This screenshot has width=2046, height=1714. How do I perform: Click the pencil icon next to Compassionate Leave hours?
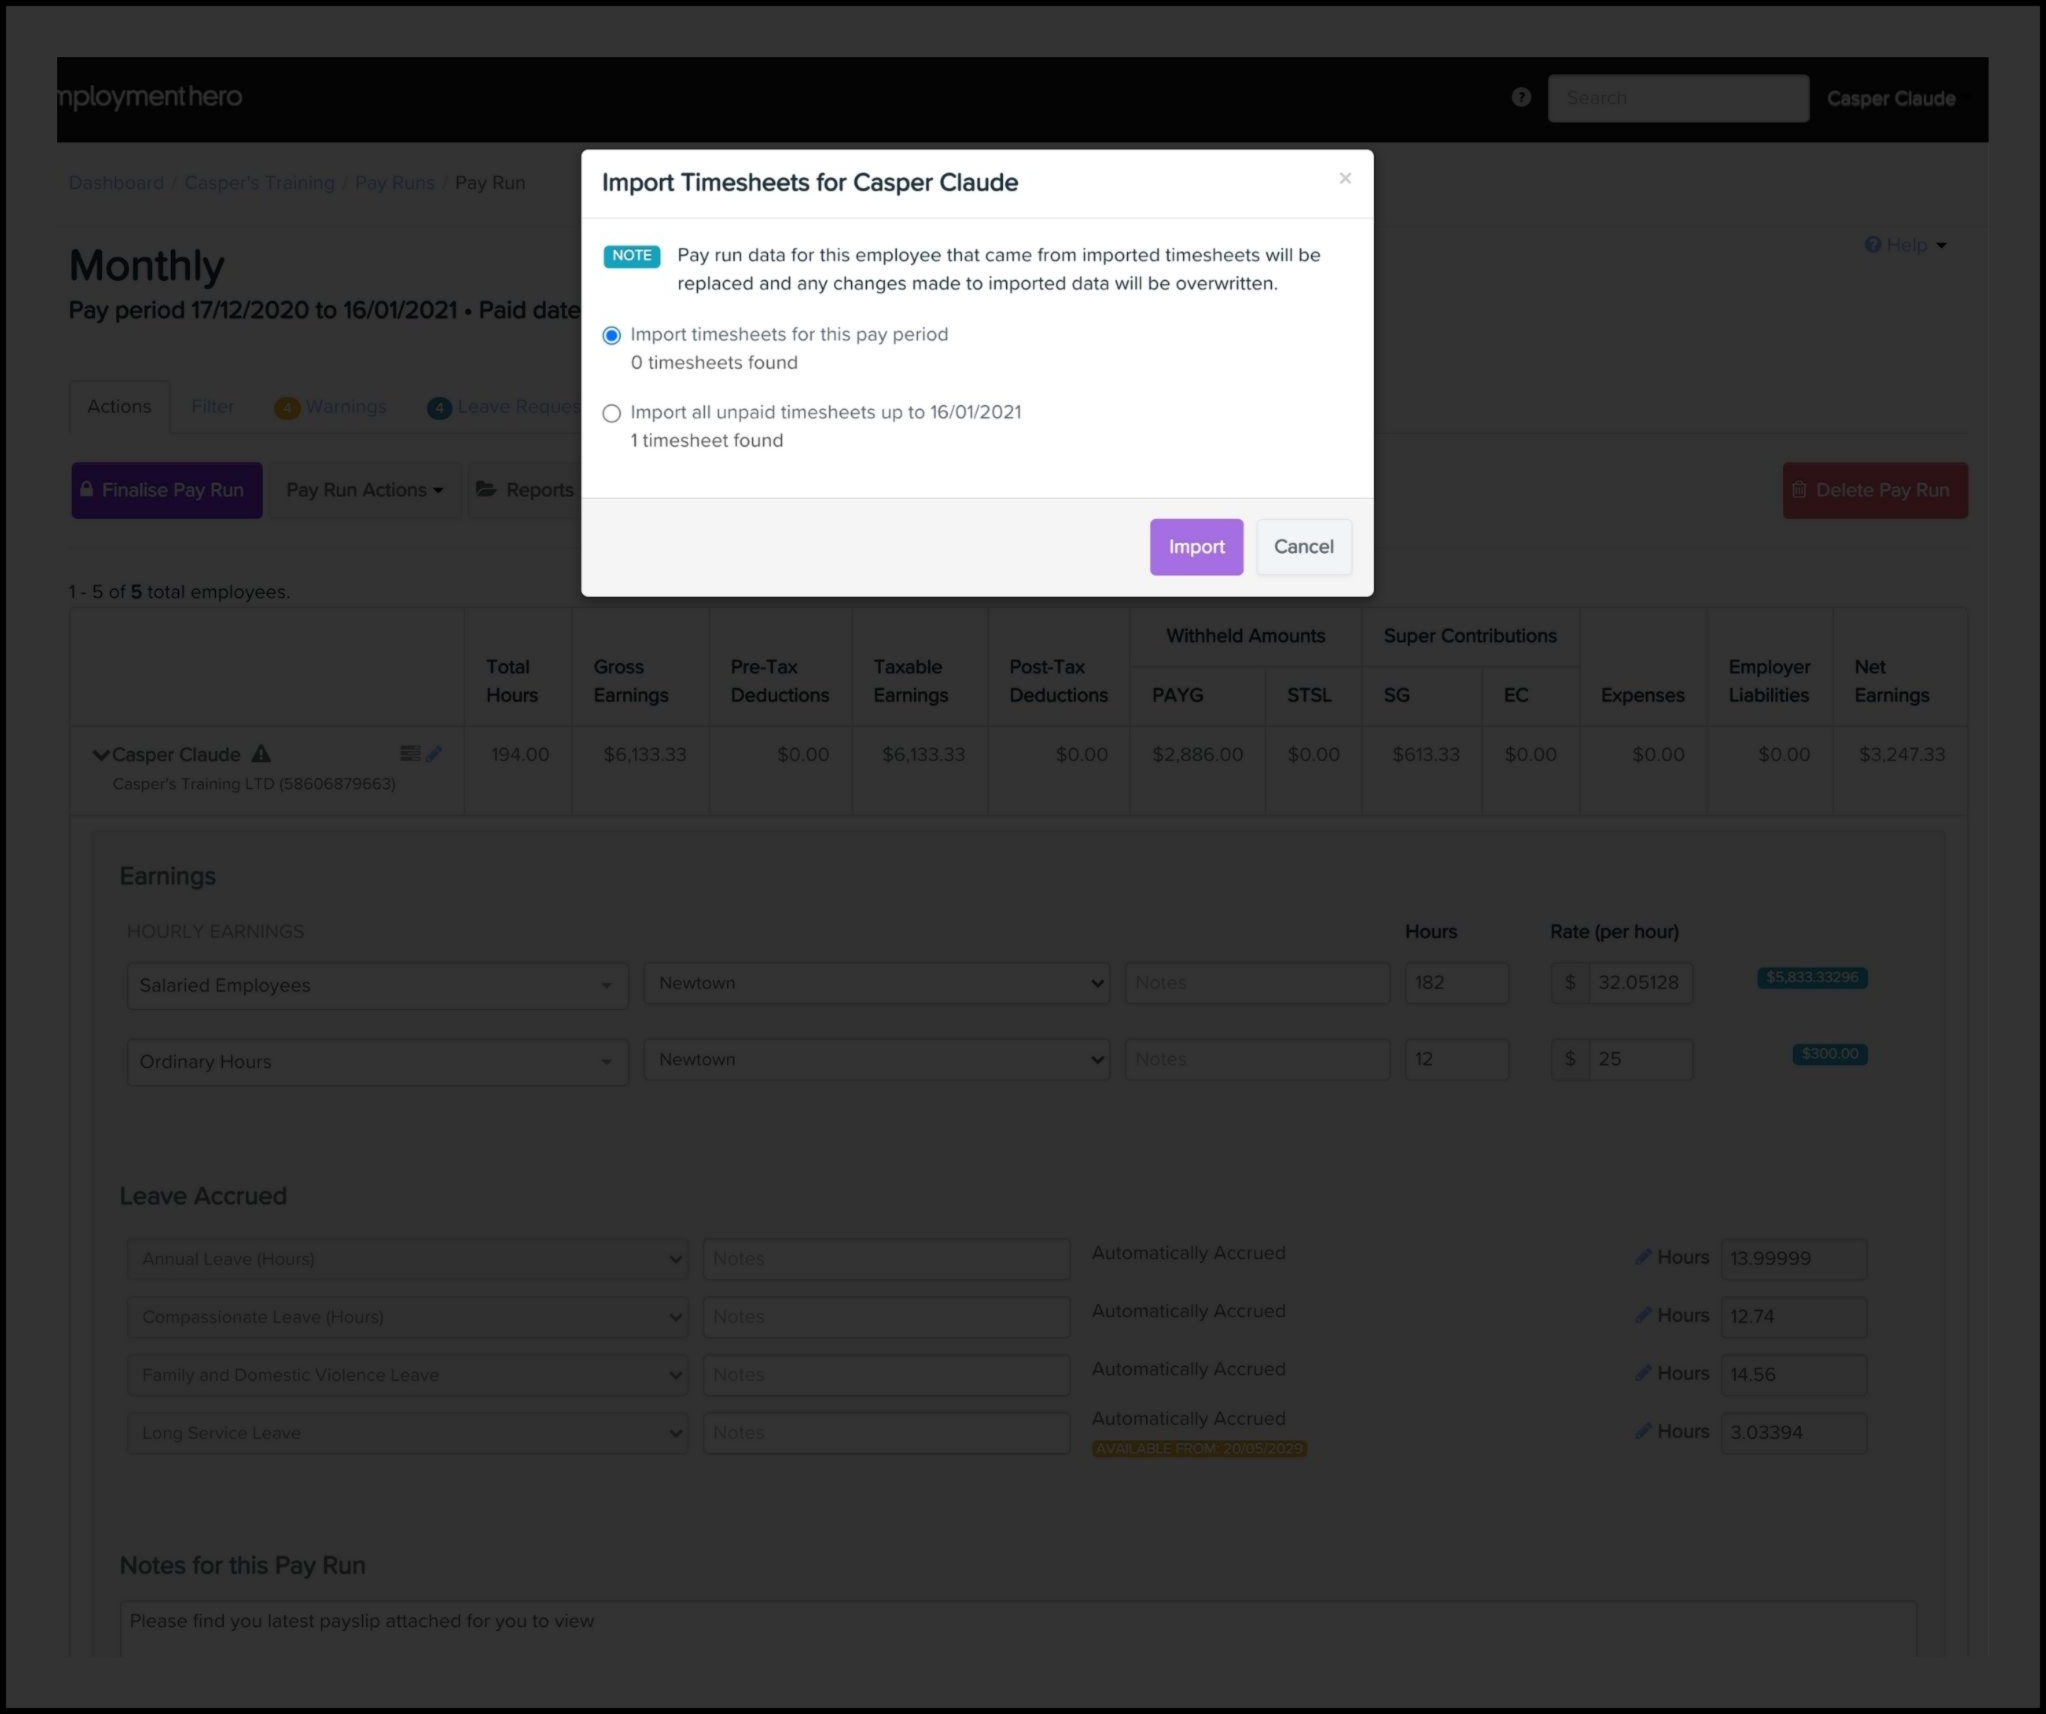(1643, 1315)
